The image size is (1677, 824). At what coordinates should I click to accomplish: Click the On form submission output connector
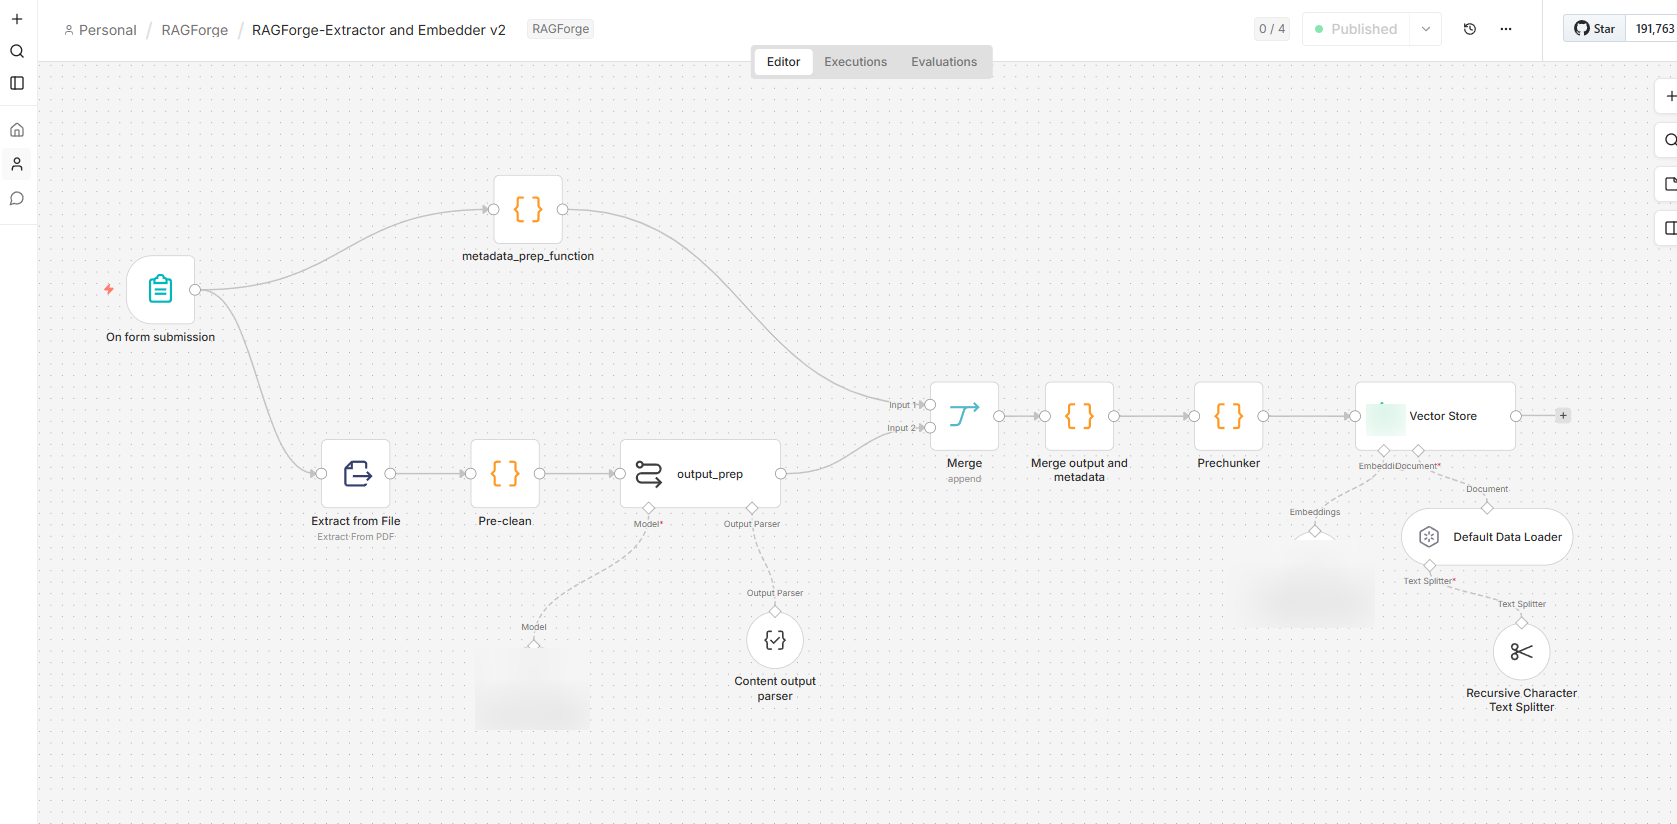click(195, 290)
